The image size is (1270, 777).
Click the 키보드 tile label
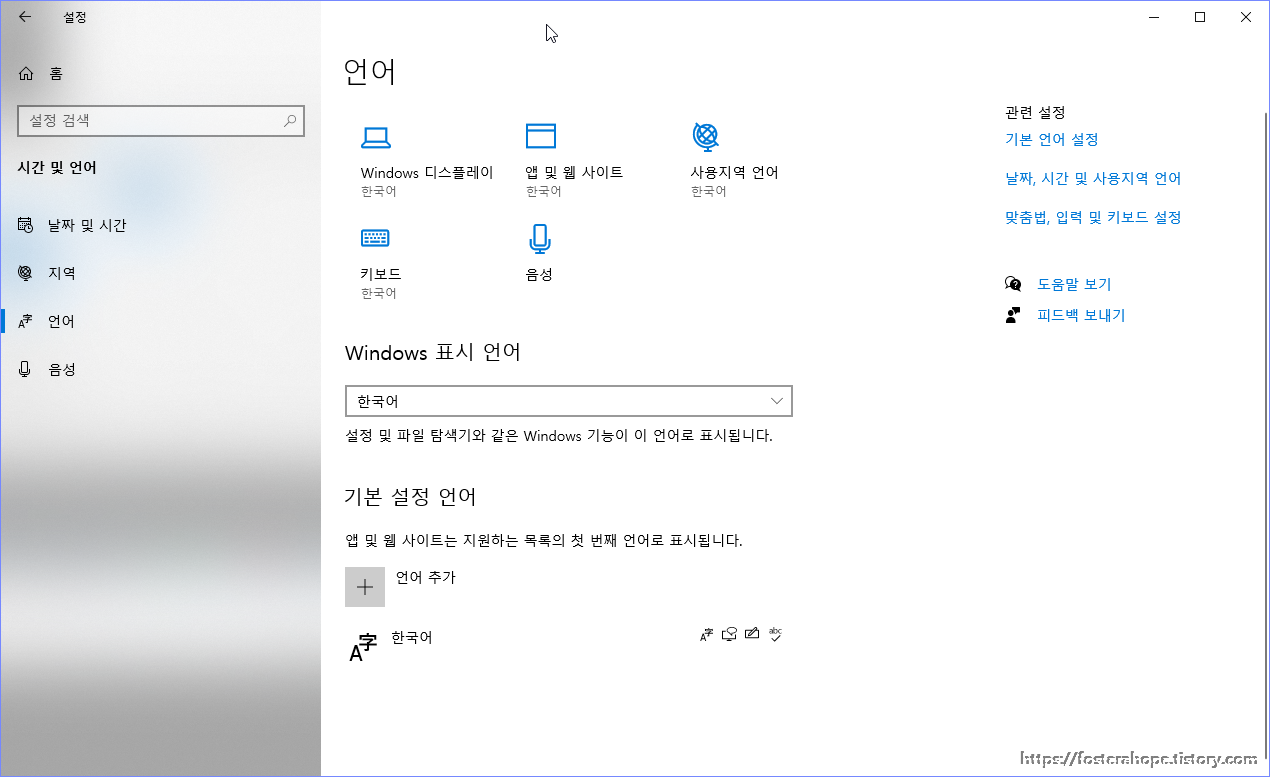[x=381, y=274]
